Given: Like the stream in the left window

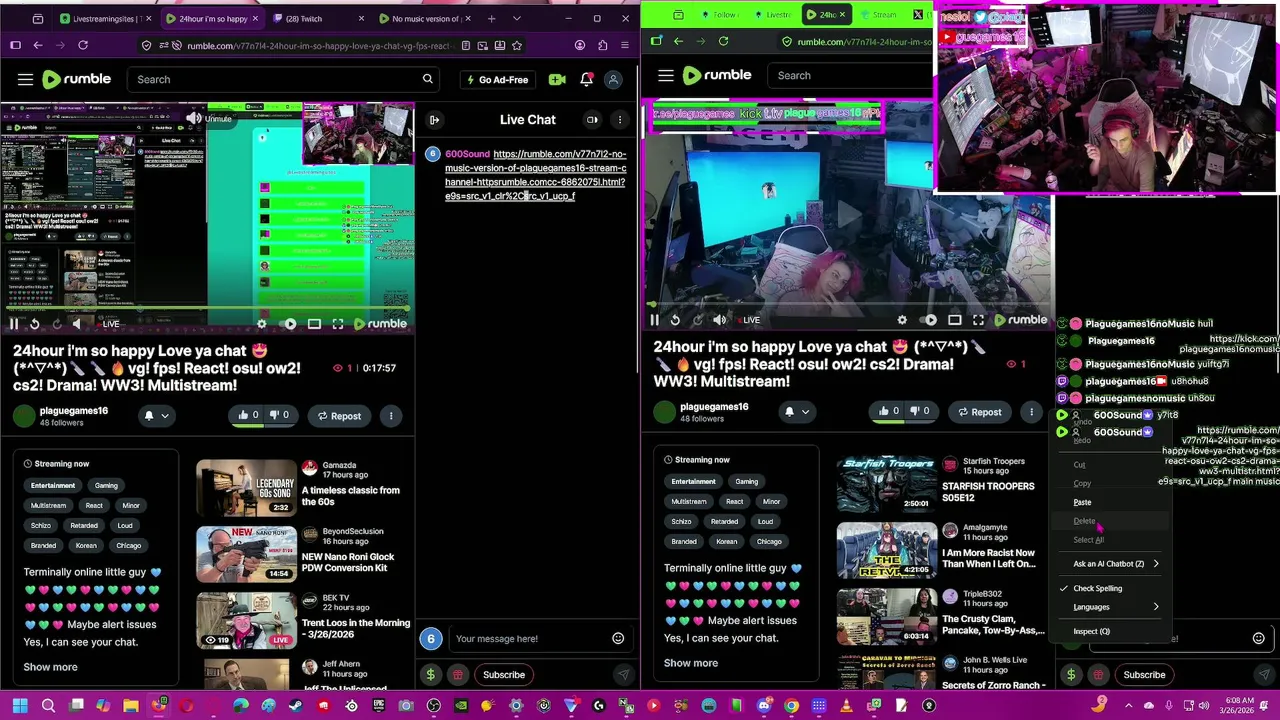Looking at the screenshot, I should coord(248,415).
